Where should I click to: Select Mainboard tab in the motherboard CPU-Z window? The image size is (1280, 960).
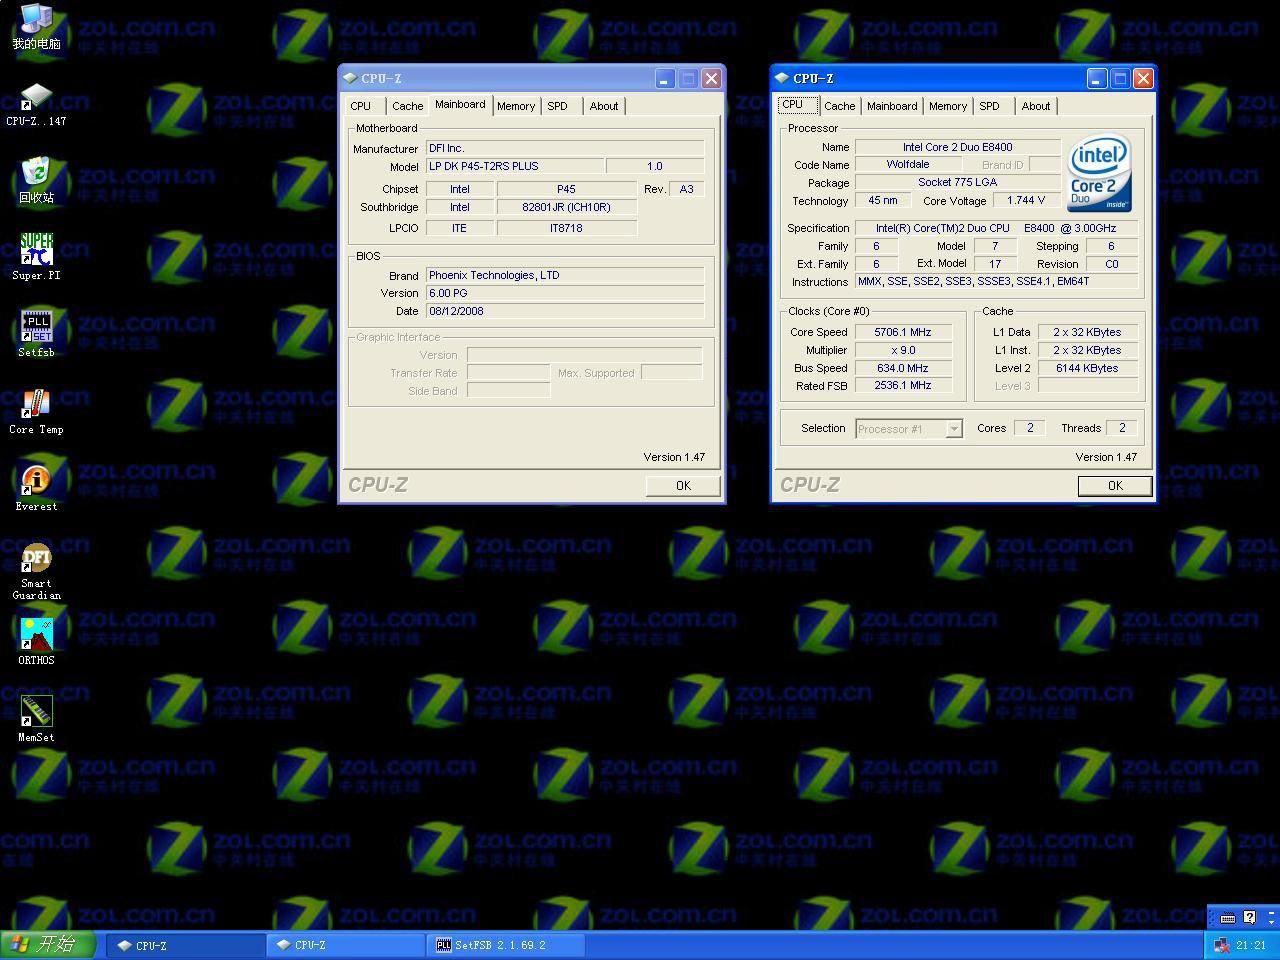pos(460,105)
